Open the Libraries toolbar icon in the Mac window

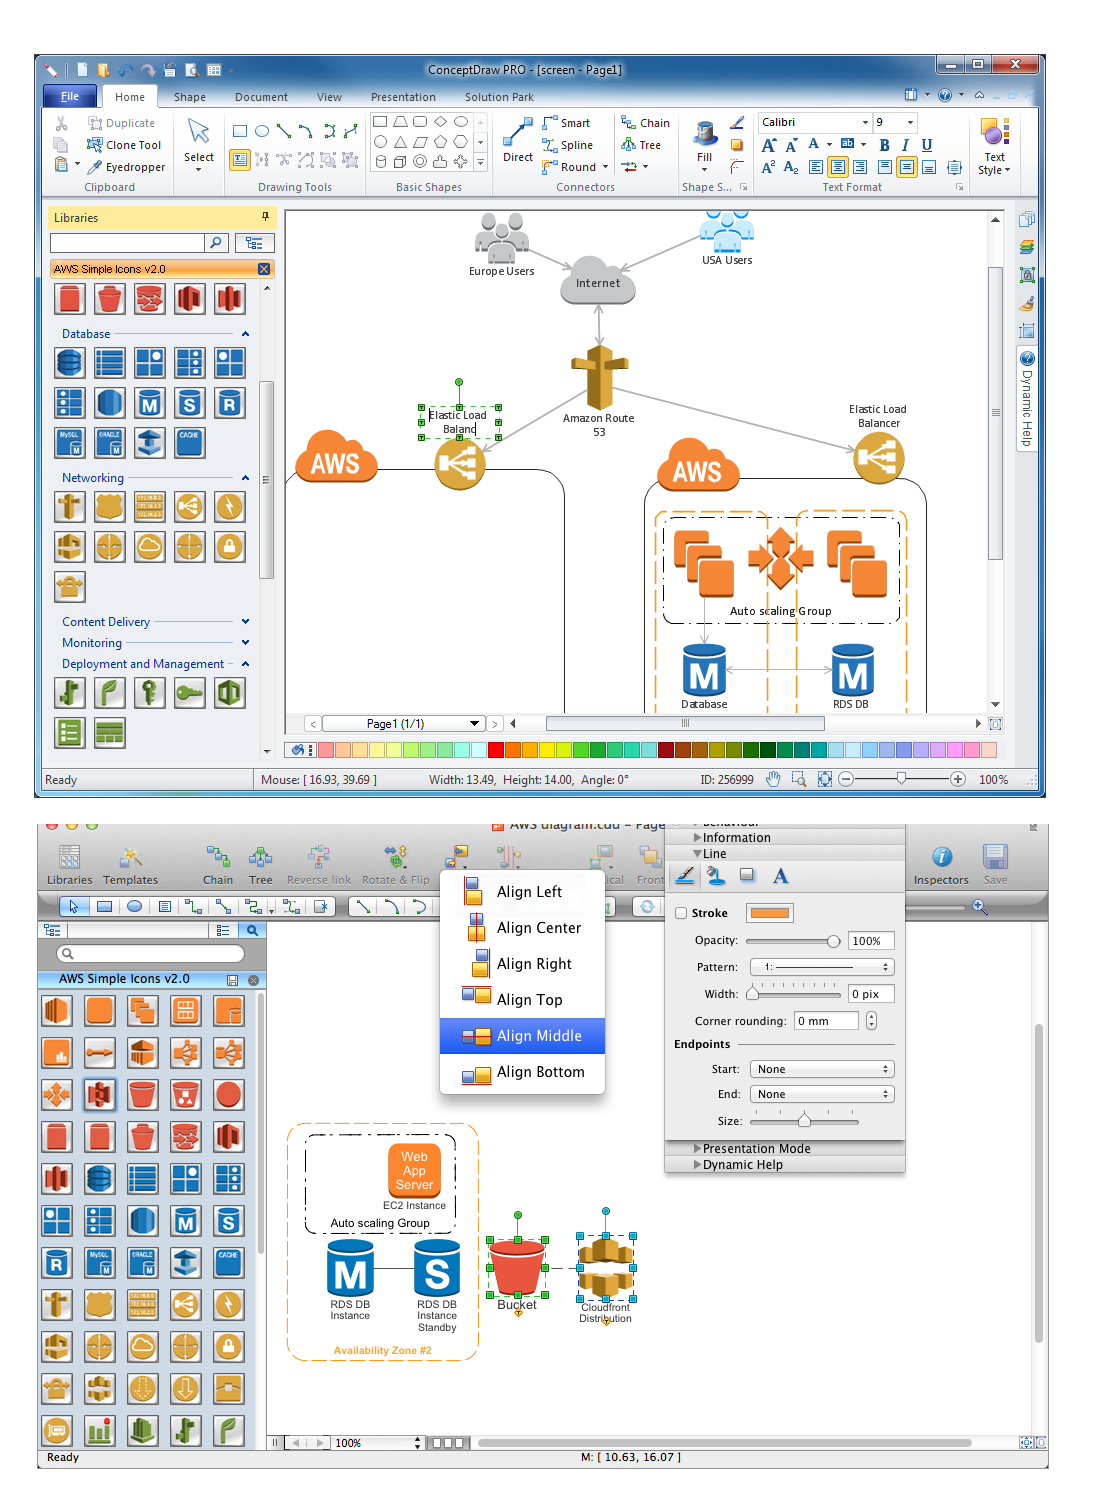tap(69, 864)
